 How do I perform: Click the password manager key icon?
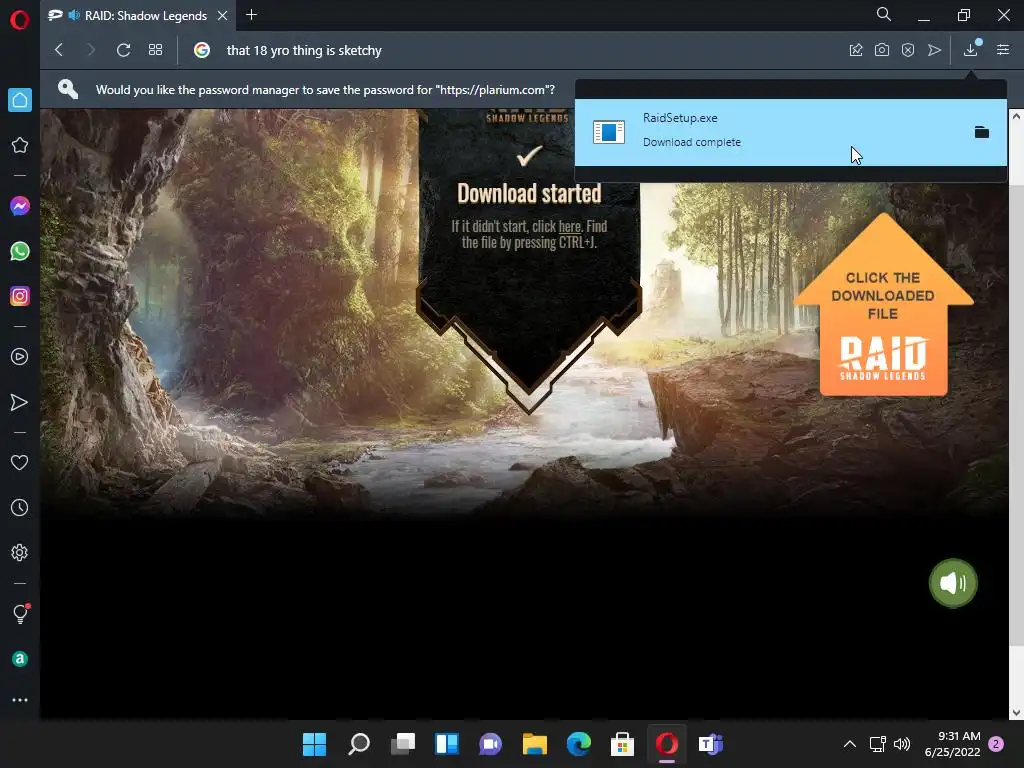68,89
